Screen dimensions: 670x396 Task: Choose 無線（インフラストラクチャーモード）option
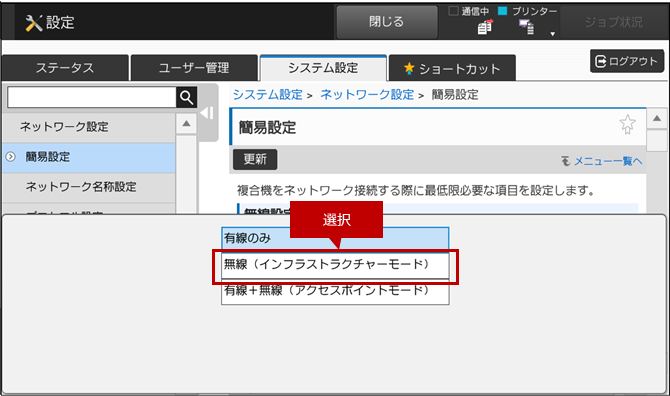pyautogui.click(x=335, y=265)
